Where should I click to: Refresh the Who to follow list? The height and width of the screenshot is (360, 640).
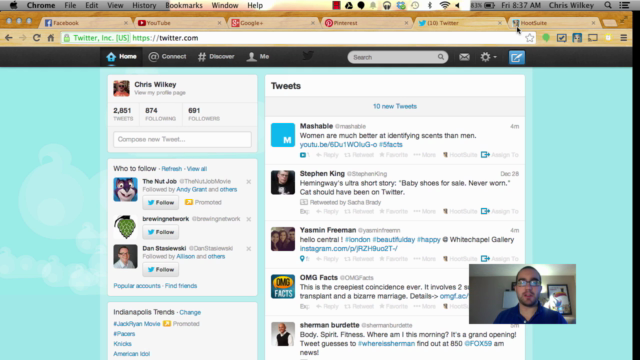171,169
